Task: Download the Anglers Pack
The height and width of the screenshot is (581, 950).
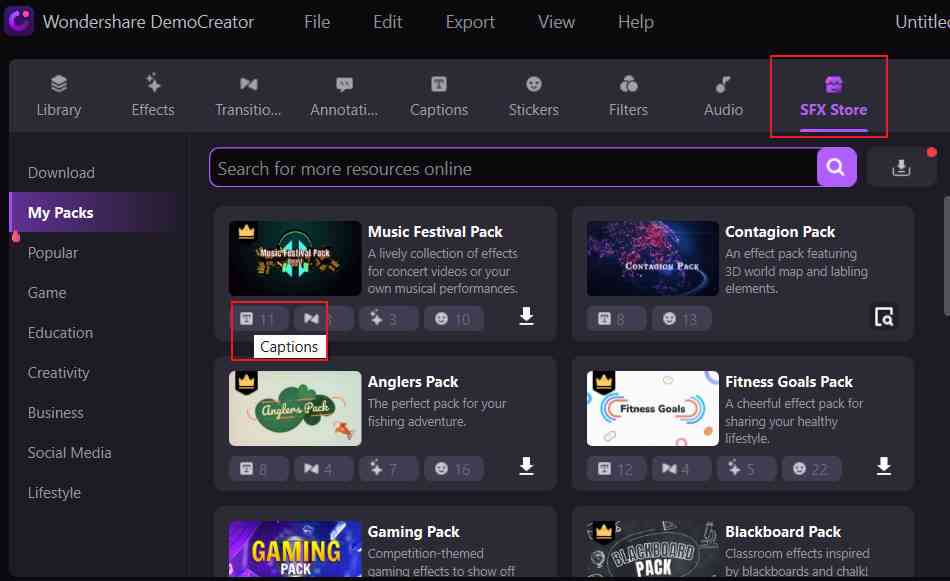Action: pyautogui.click(x=526, y=466)
